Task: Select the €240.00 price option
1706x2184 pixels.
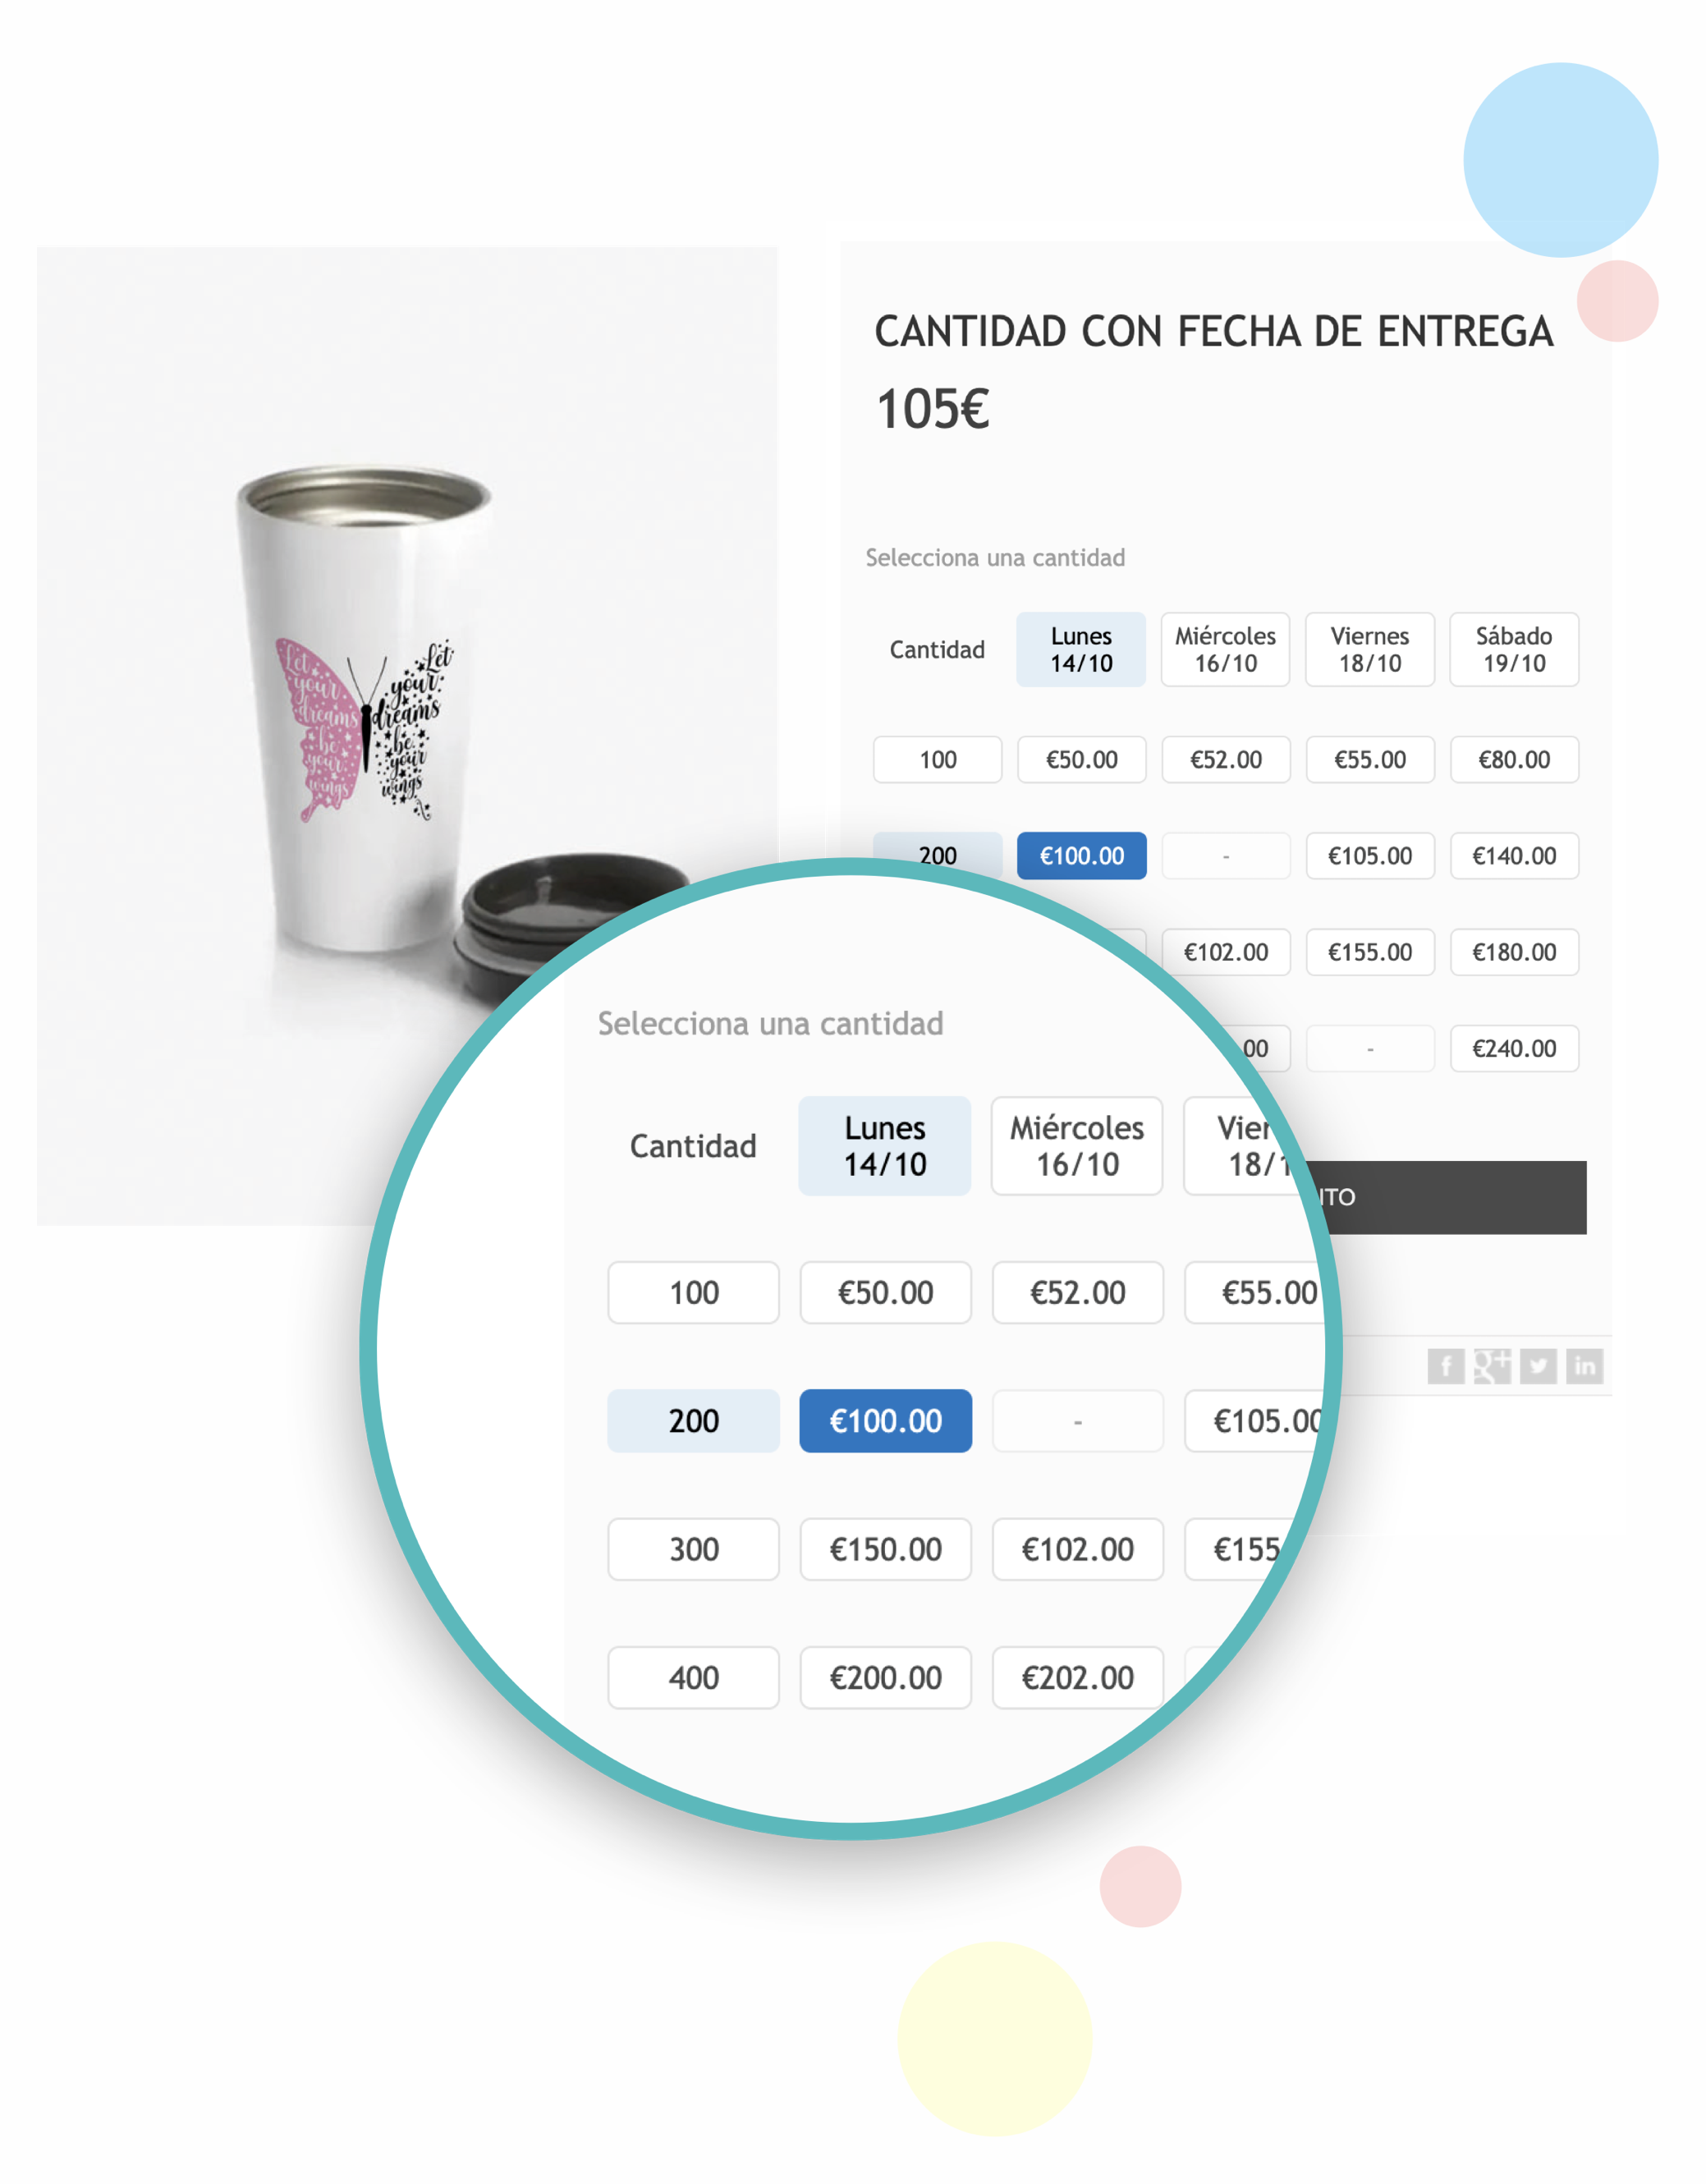Action: 1514,1048
